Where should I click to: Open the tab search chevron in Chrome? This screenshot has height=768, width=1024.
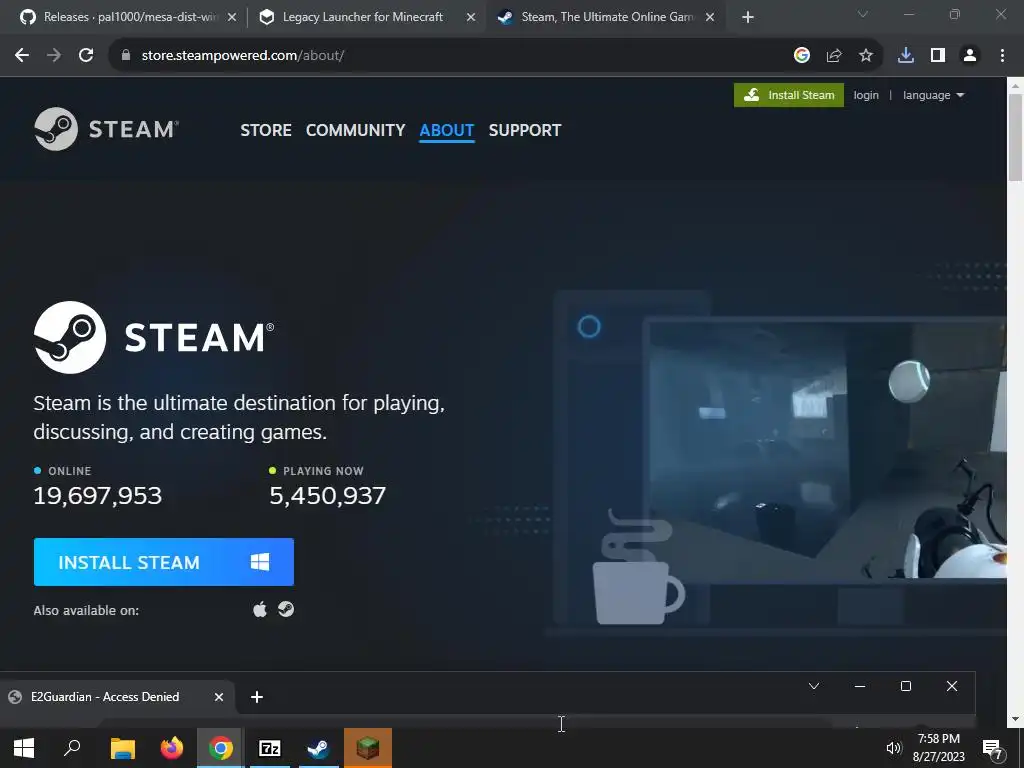pos(863,14)
